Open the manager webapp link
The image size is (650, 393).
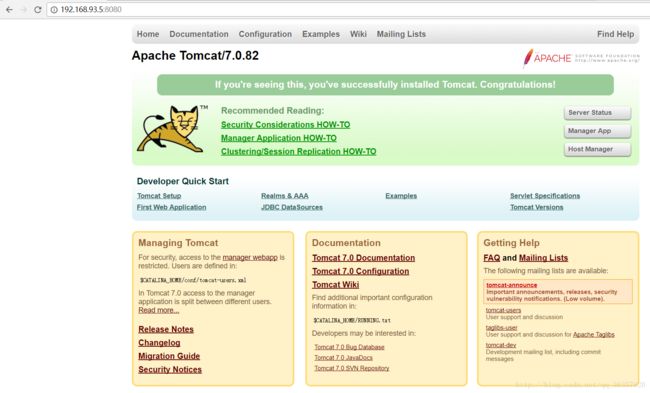250,257
